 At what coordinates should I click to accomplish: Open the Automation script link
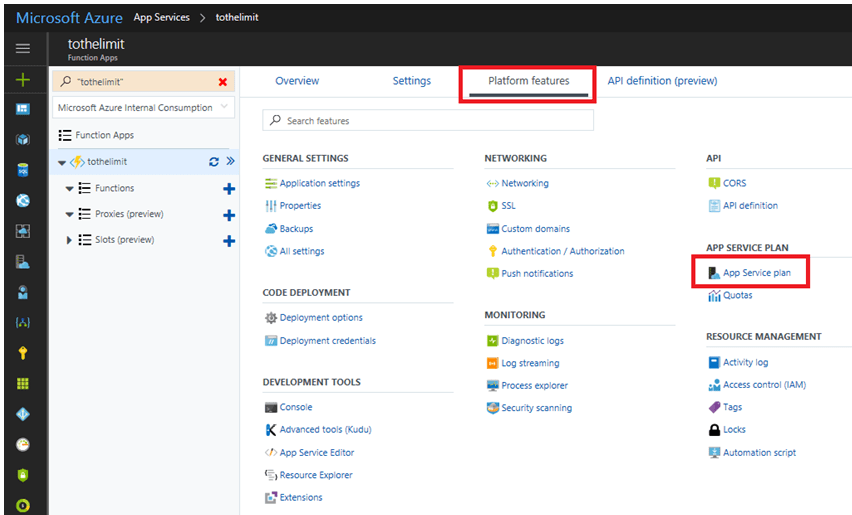(x=760, y=453)
